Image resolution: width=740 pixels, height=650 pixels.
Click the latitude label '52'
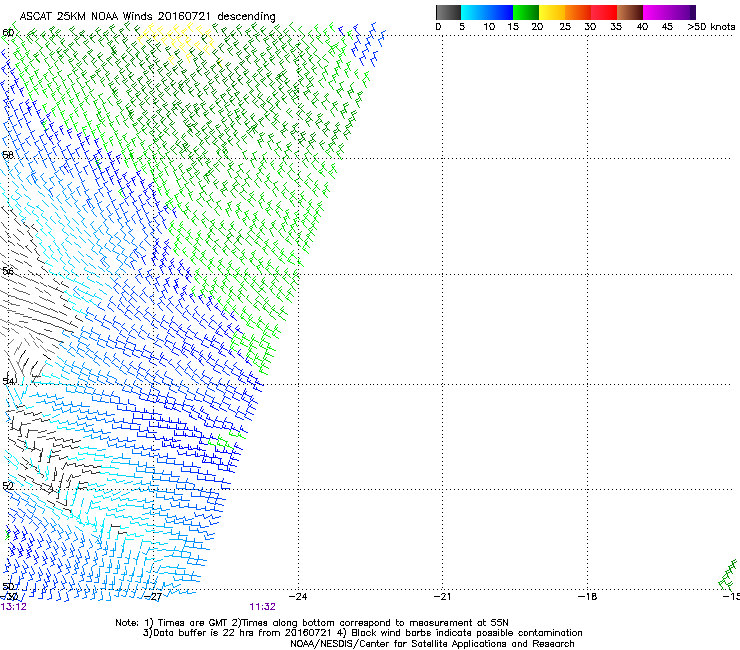tap(8, 486)
